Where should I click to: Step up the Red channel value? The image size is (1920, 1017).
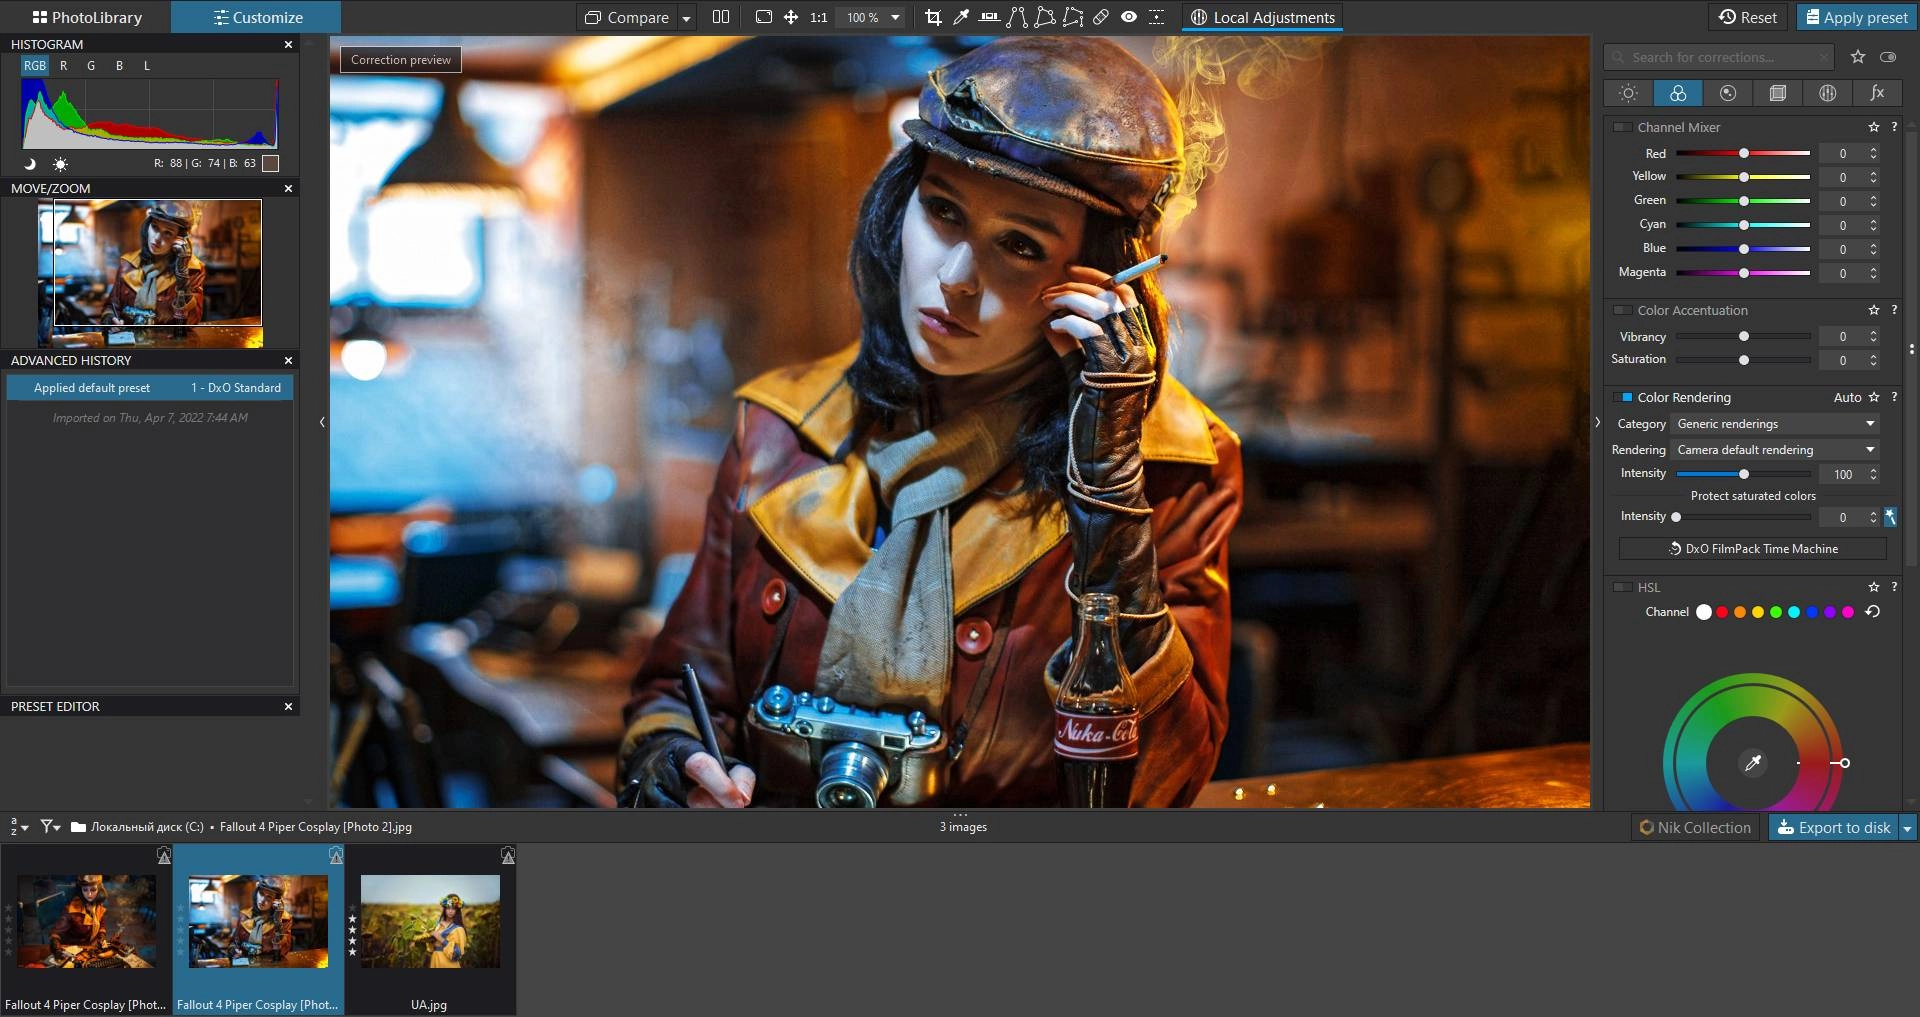click(x=1873, y=149)
